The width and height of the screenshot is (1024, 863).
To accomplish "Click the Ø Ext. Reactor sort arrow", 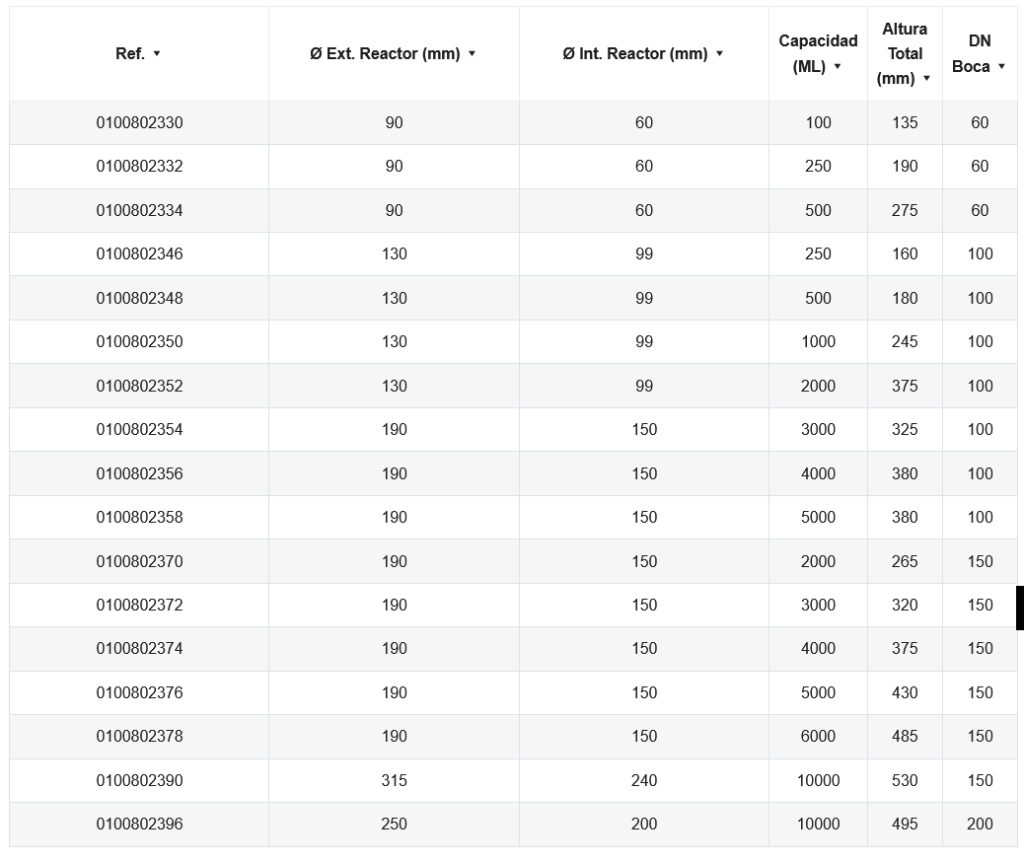I will click(472, 54).
